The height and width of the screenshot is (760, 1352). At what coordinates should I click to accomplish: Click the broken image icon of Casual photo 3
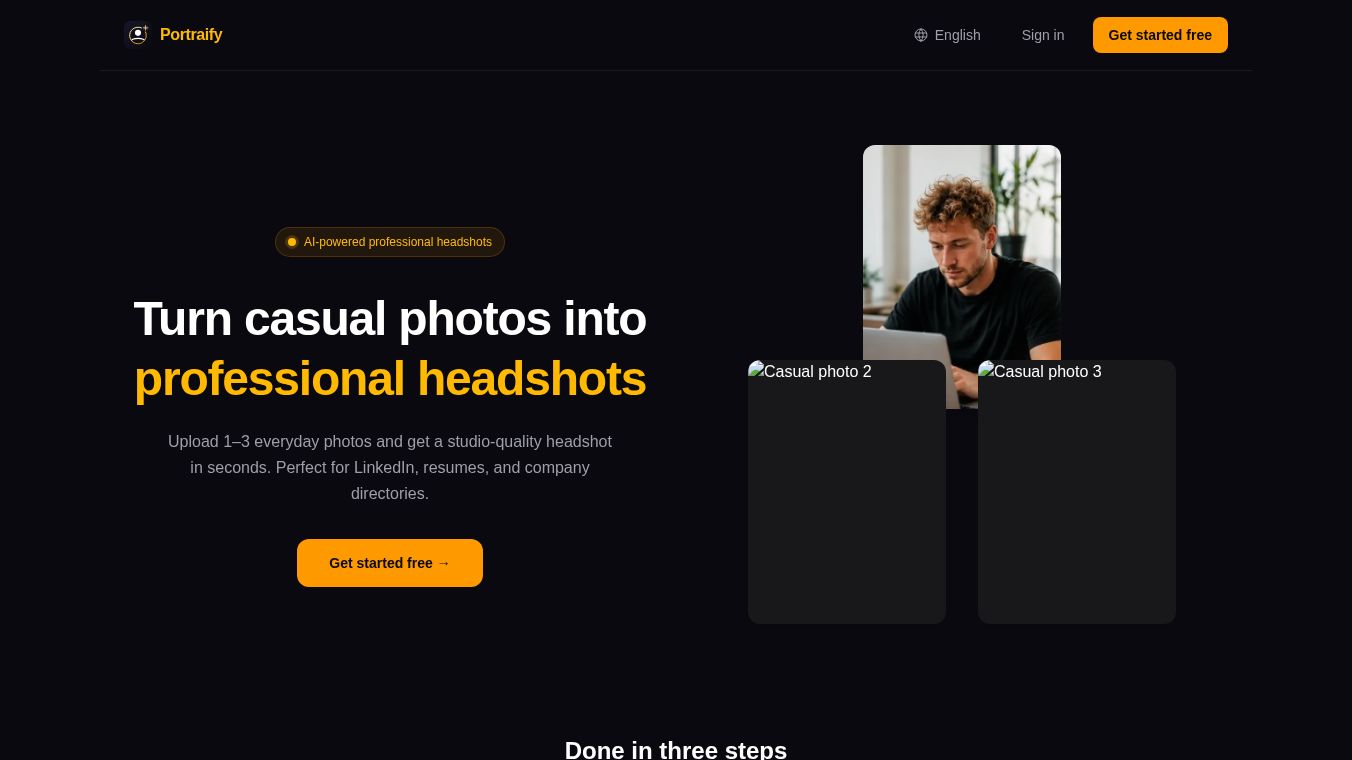coord(986,370)
